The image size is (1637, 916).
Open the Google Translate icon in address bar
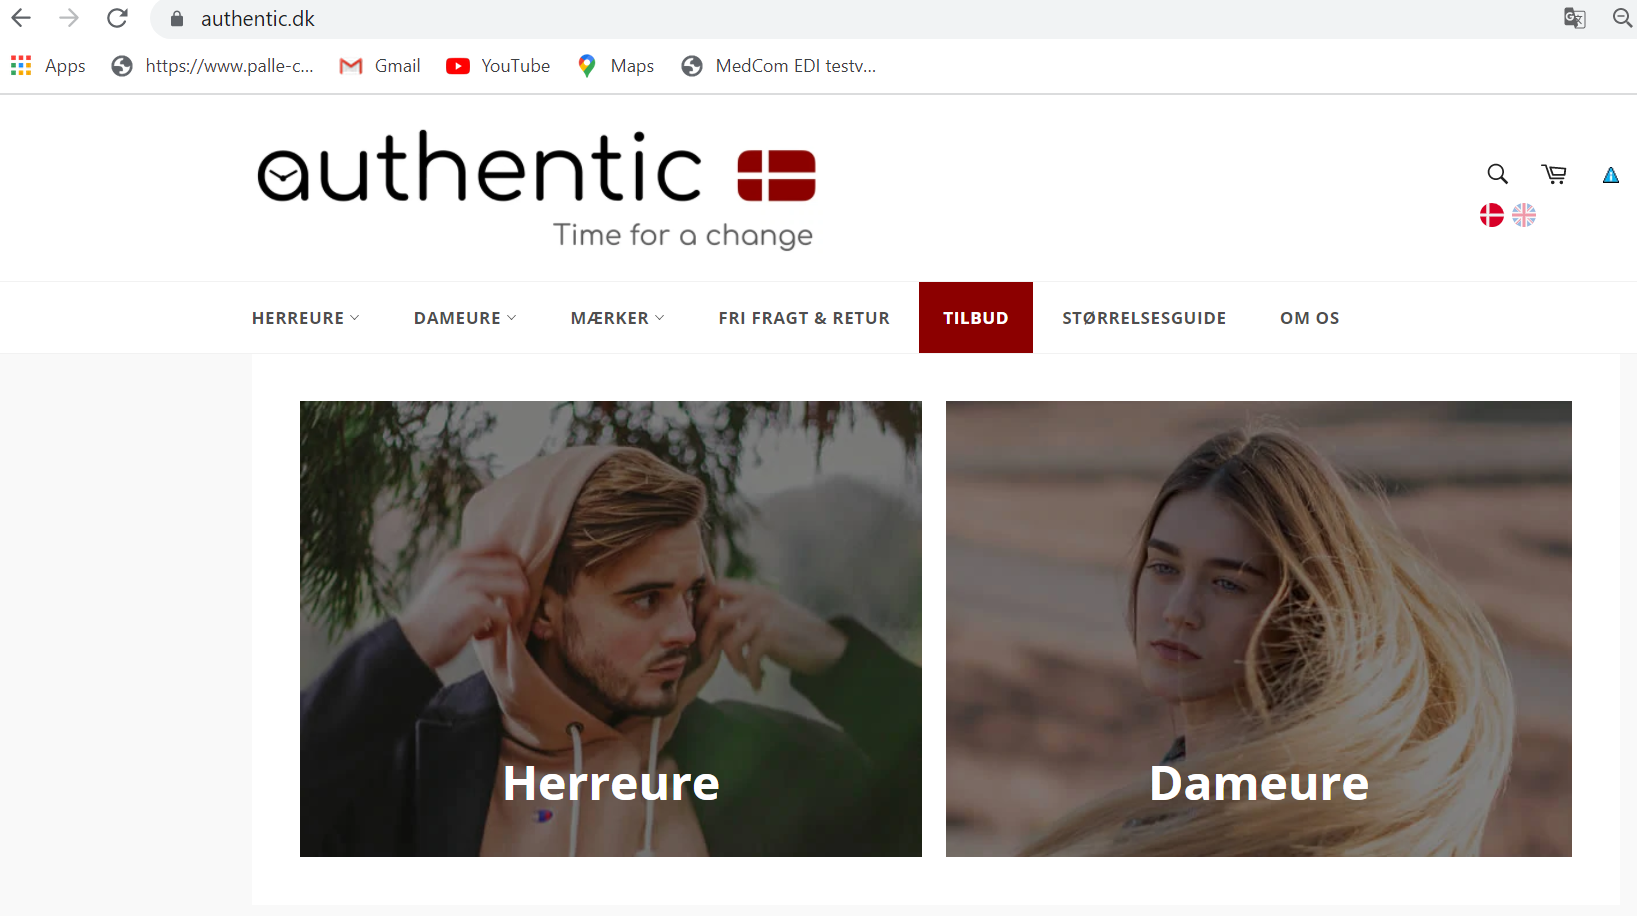point(1575,18)
